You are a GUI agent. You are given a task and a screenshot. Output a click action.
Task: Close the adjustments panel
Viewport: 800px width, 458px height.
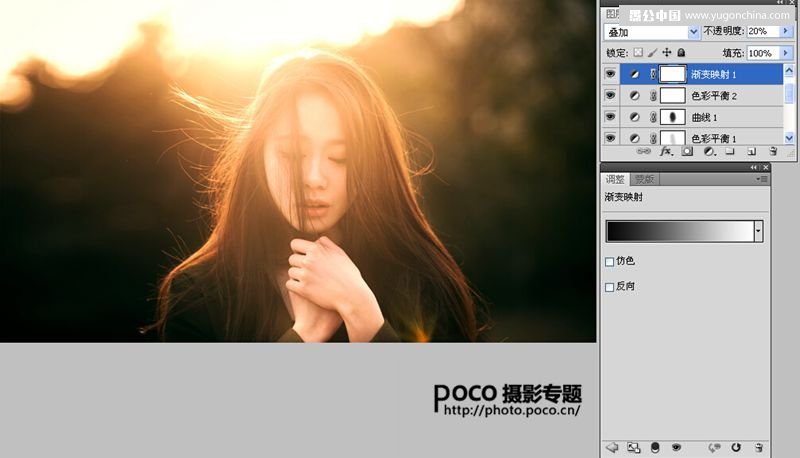tap(766, 167)
